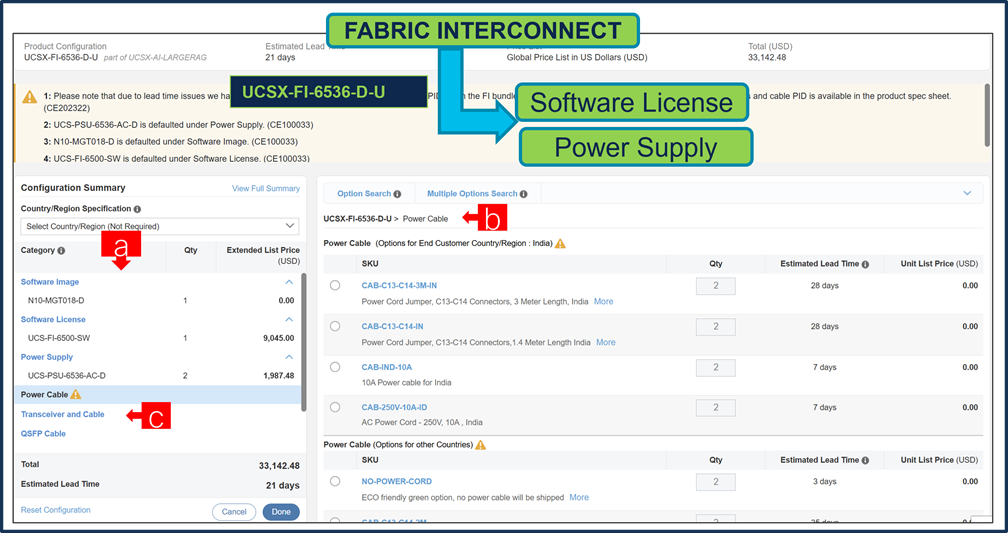Screen dimensions: 1008x533
Task: Click the Cancel button
Action: [x=234, y=512]
